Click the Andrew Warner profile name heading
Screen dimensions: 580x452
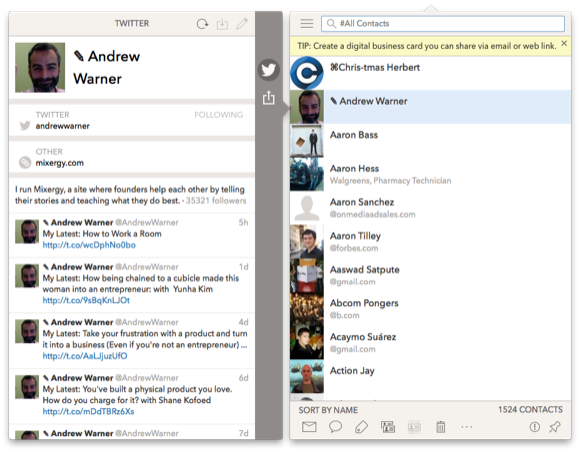tap(107, 67)
